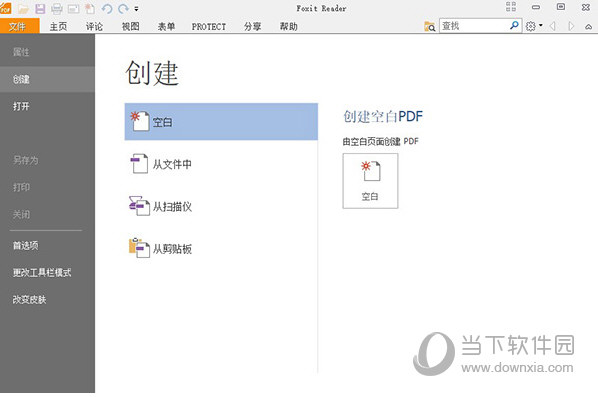The width and height of the screenshot is (598, 397).
Task: Print with the printer icon
Action: tap(57, 8)
